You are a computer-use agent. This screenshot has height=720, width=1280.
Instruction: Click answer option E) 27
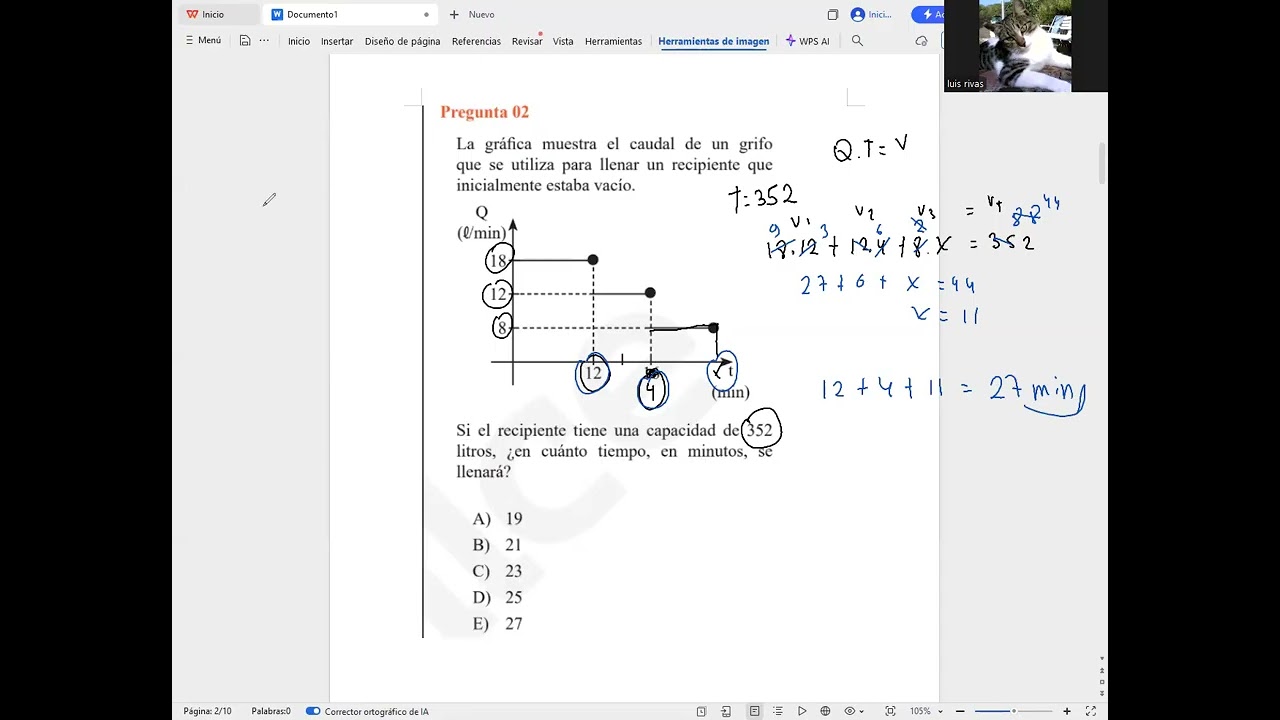coord(497,624)
